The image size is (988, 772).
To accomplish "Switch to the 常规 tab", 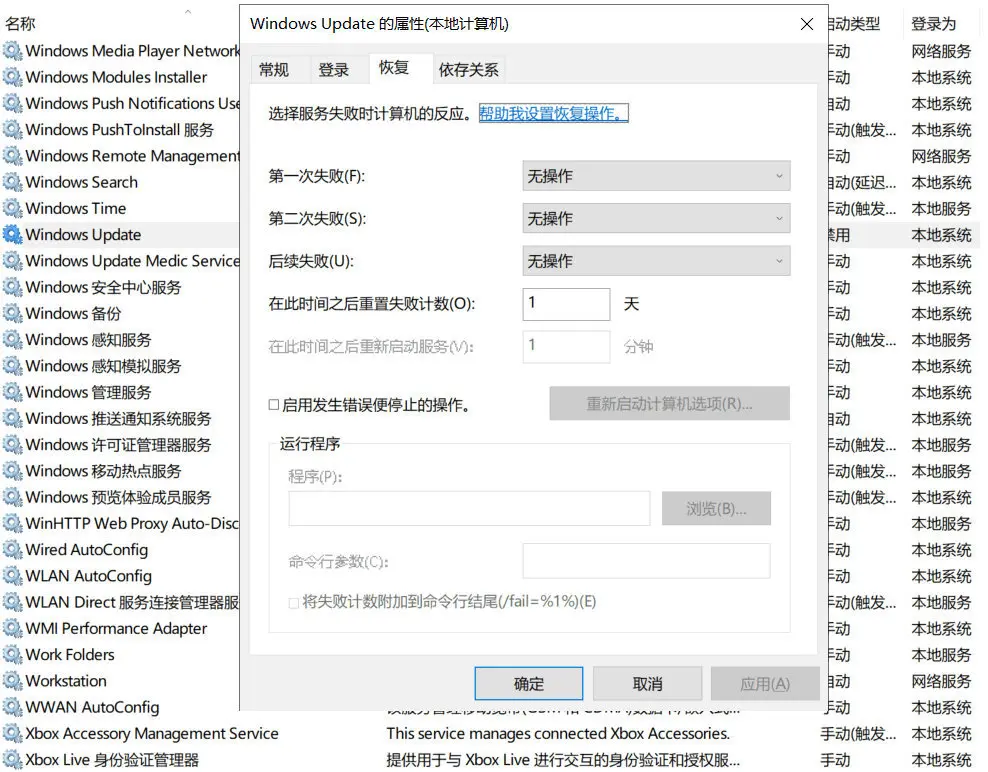I will click(x=274, y=70).
